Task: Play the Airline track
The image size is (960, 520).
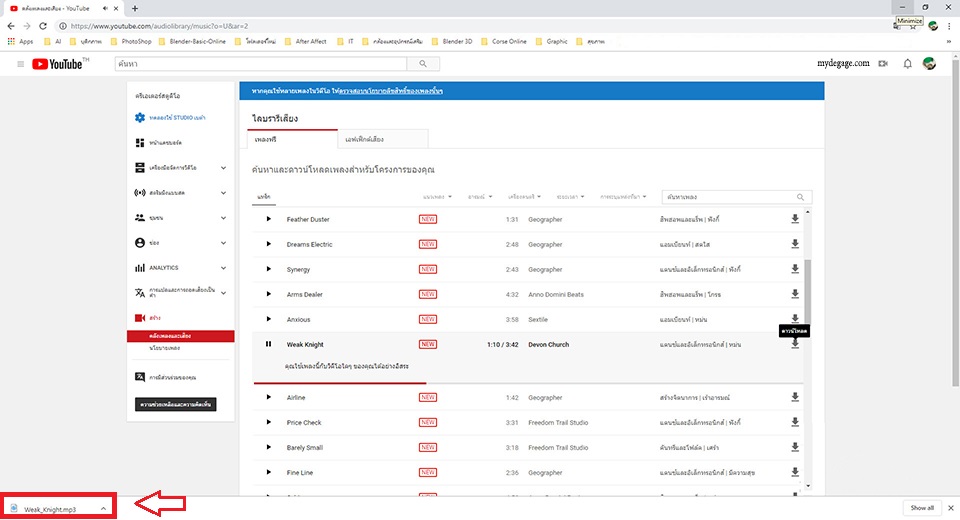Action: 268,397
